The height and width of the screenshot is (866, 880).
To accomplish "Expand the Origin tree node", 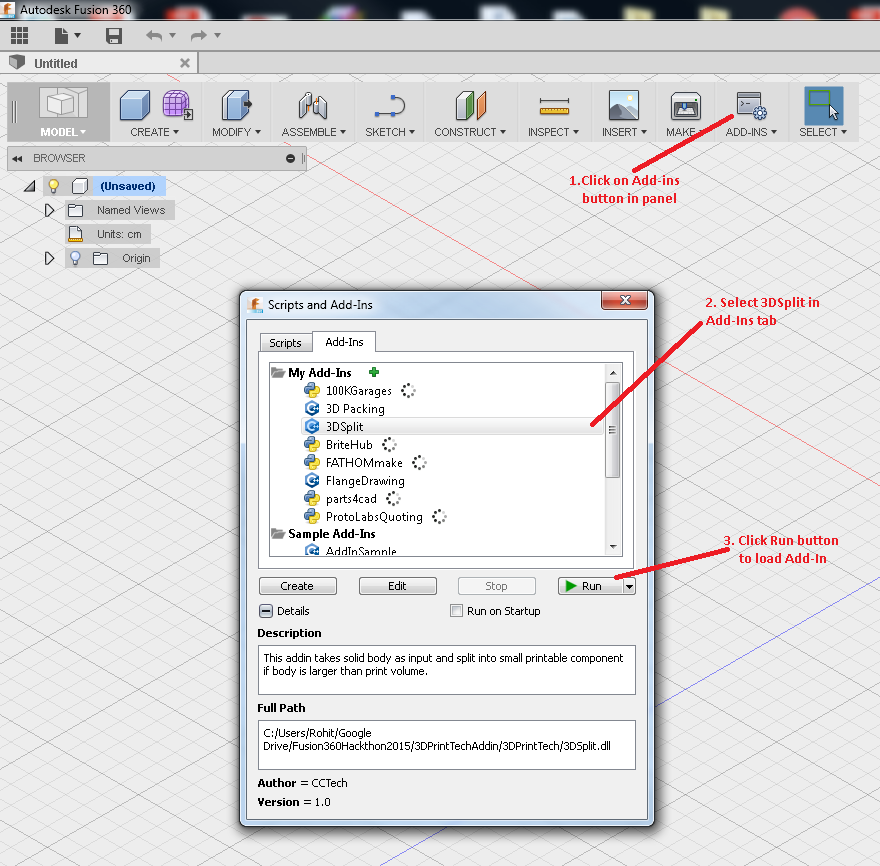I will point(49,258).
